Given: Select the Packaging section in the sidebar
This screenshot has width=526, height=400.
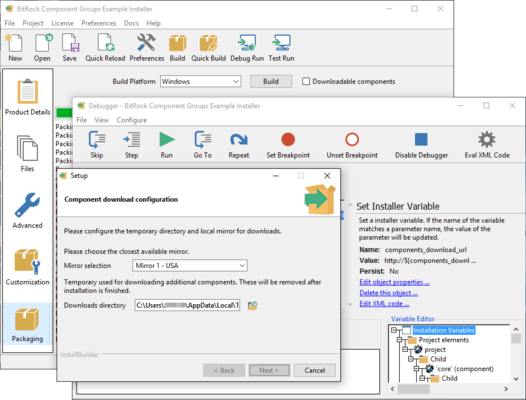Looking at the screenshot, I should [x=28, y=324].
